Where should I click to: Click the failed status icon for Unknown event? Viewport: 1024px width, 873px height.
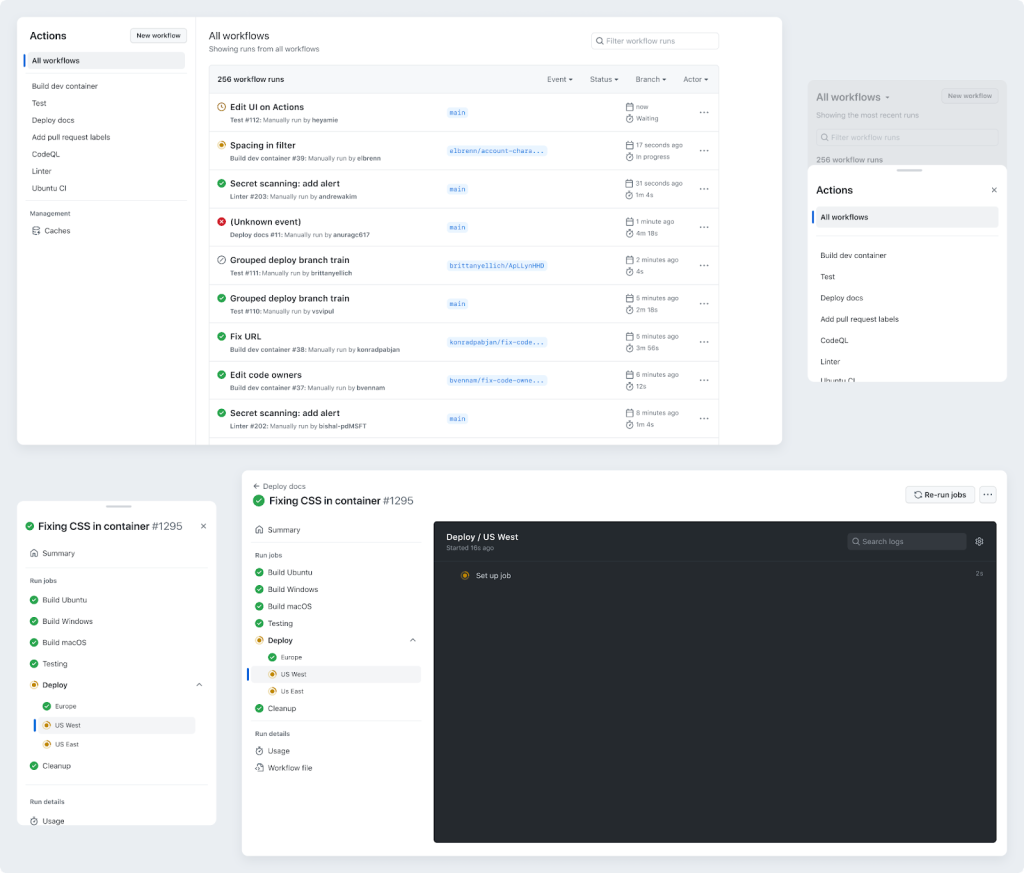click(x=221, y=222)
